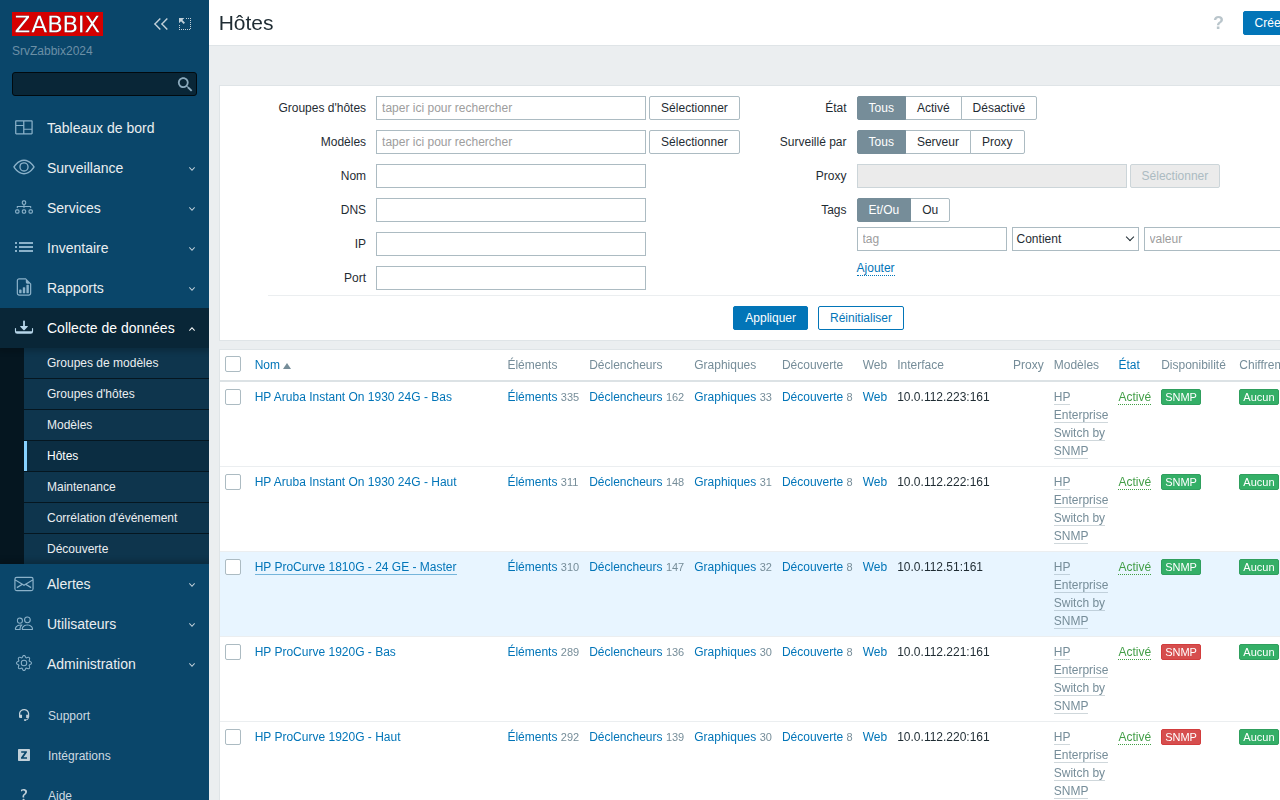Click Sélectionner beside Groupes d'hôtes
This screenshot has width=1280, height=800.
click(694, 108)
